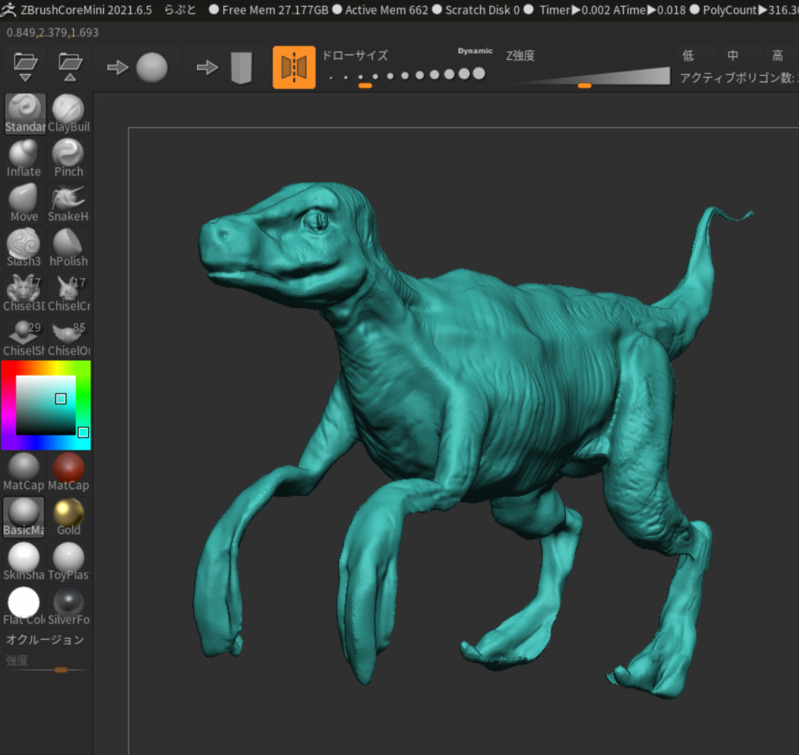This screenshot has height=755, width=799.
Task: Open file with down-arrow folder icon
Action: tap(25, 67)
